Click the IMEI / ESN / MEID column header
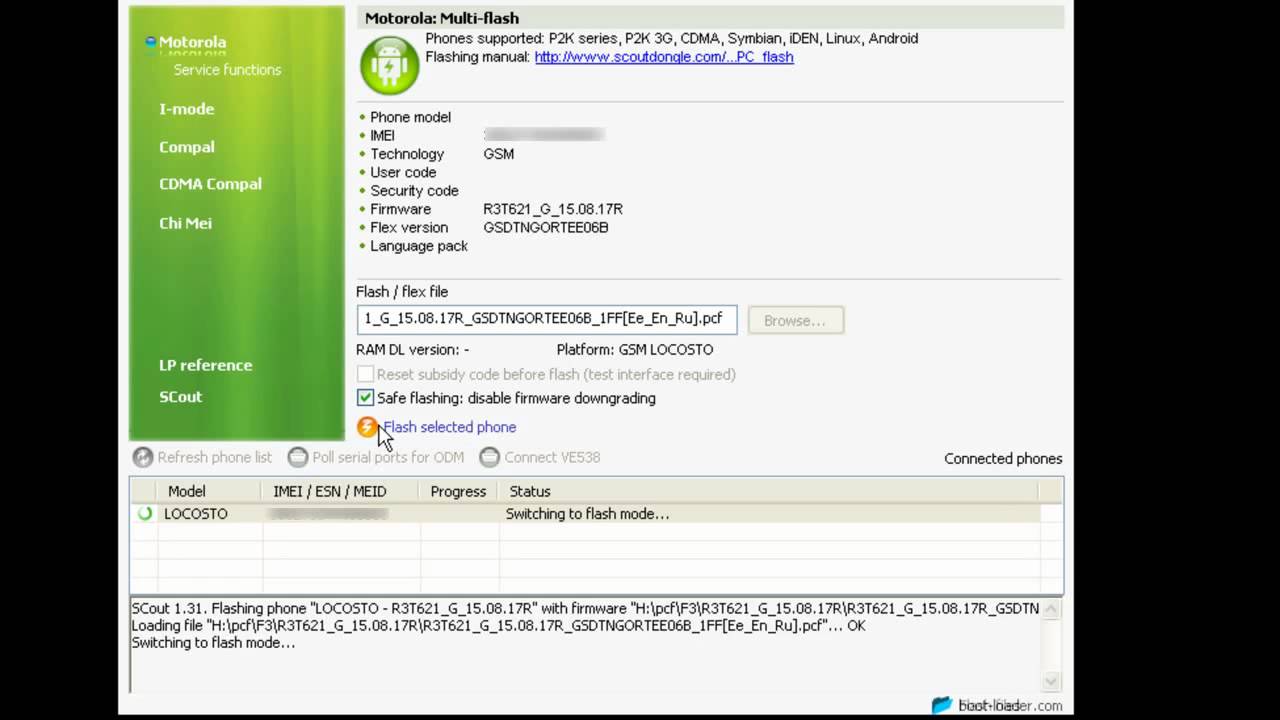The width and height of the screenshot is (1280, 720). [342, 491]
